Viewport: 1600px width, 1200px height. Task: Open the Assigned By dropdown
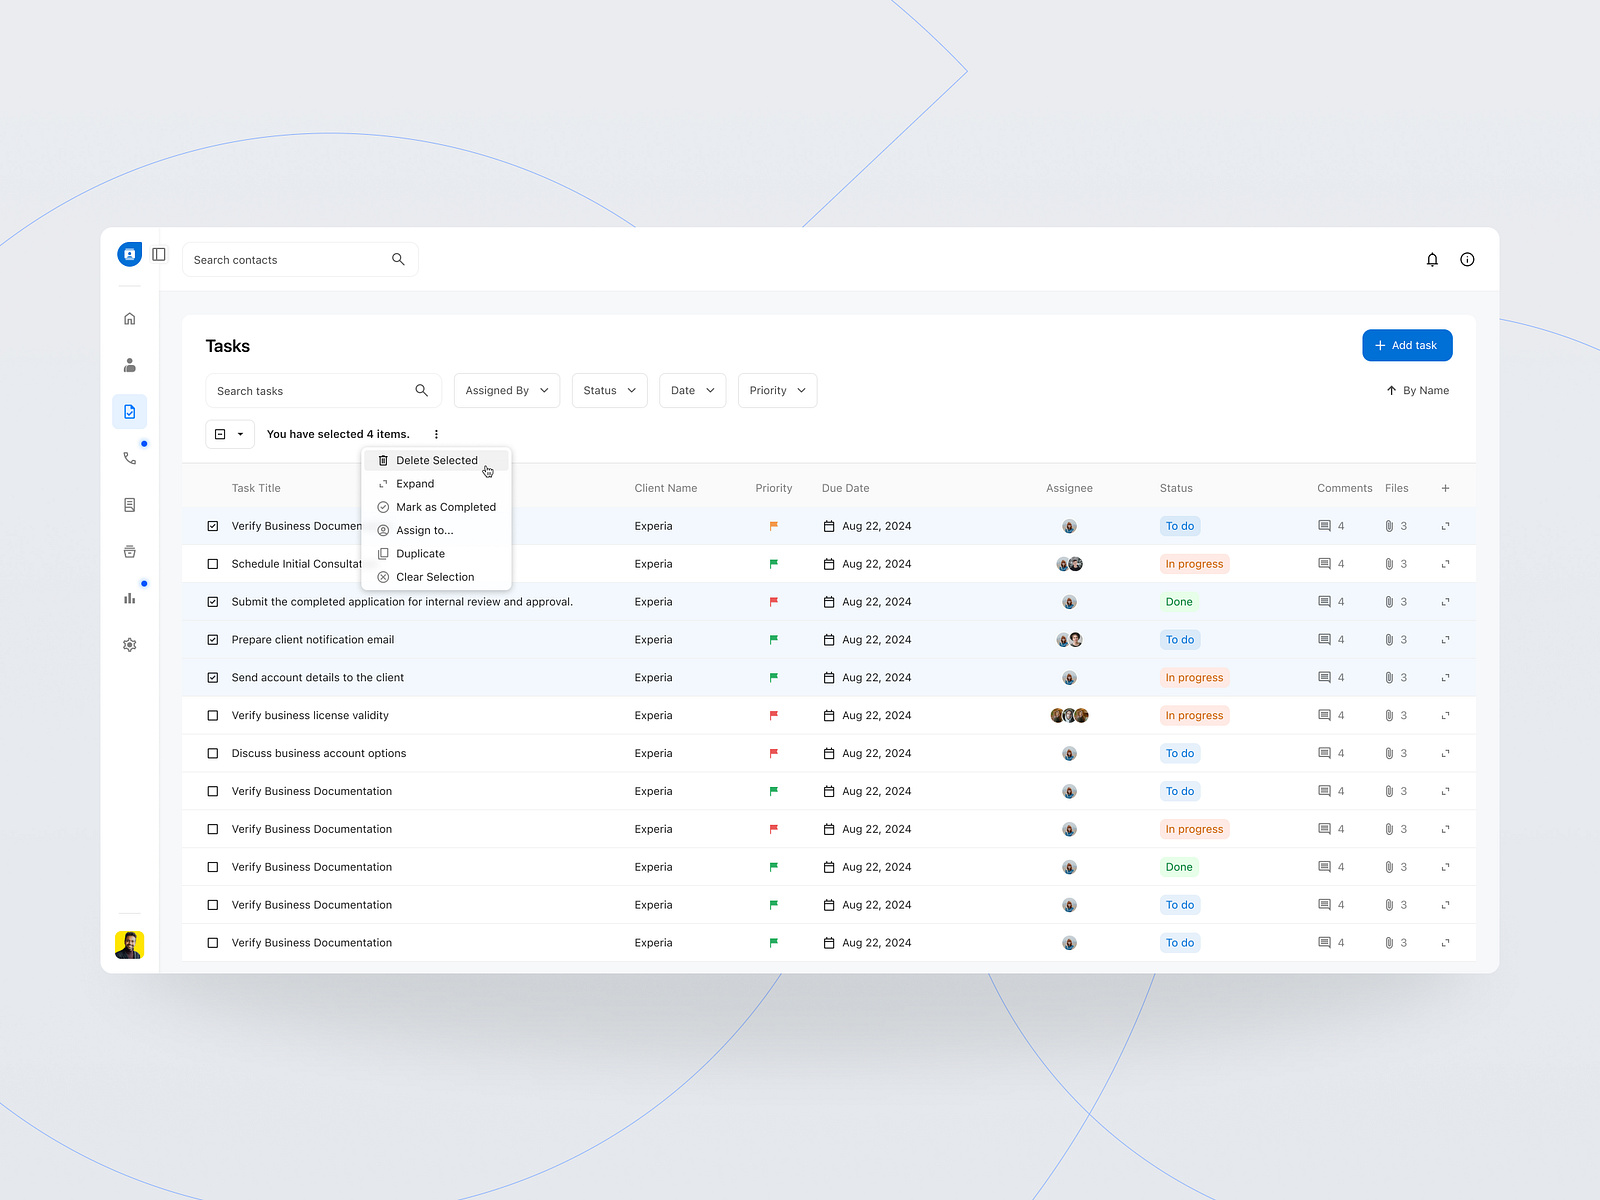pos(506,390)
